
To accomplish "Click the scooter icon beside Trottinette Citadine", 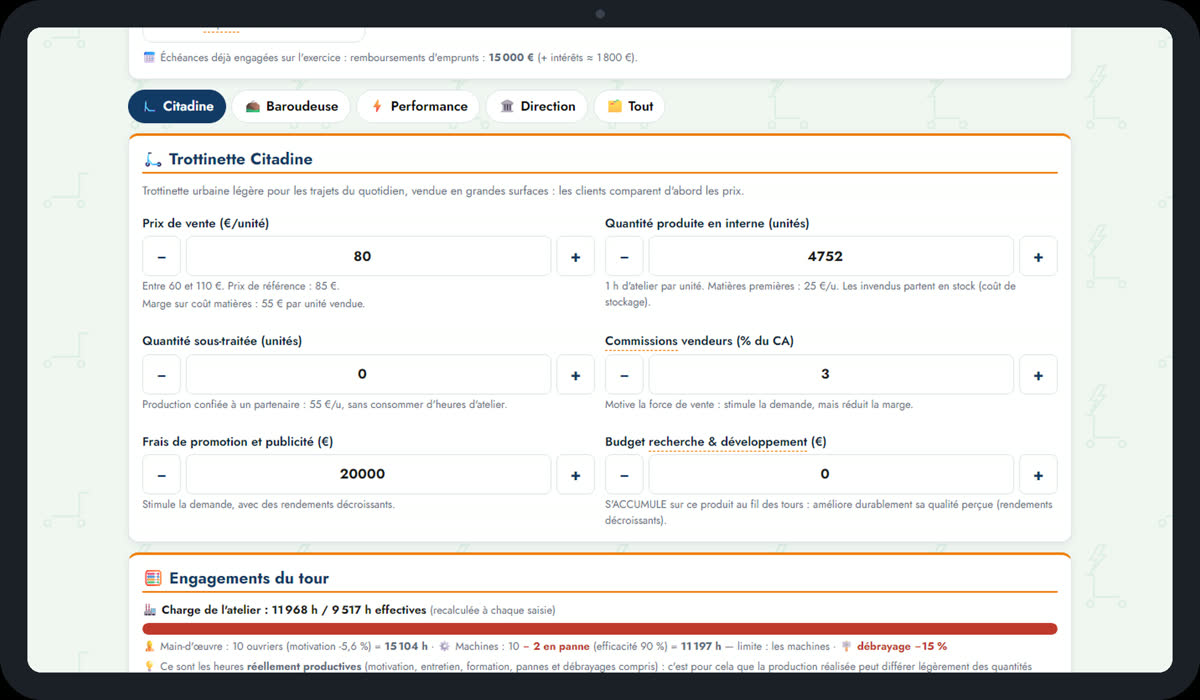I will (x=153, y=159).
